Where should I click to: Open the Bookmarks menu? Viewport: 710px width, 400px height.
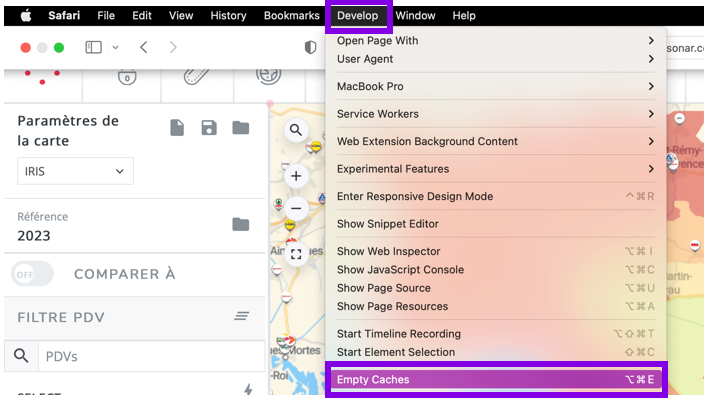click(292, 16)
